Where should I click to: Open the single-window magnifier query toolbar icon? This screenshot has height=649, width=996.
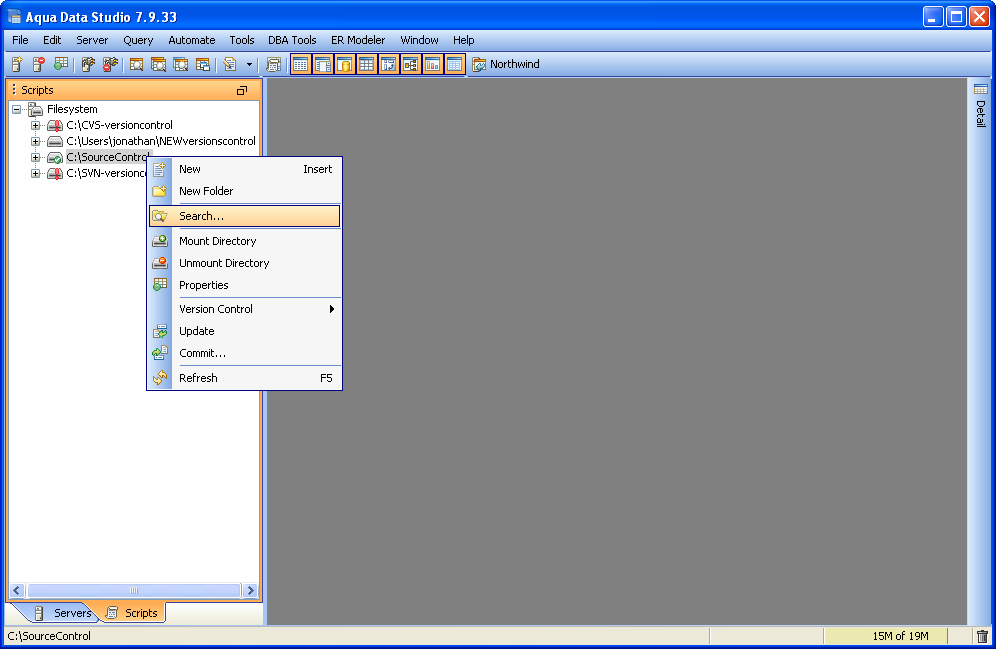[136, 64]
